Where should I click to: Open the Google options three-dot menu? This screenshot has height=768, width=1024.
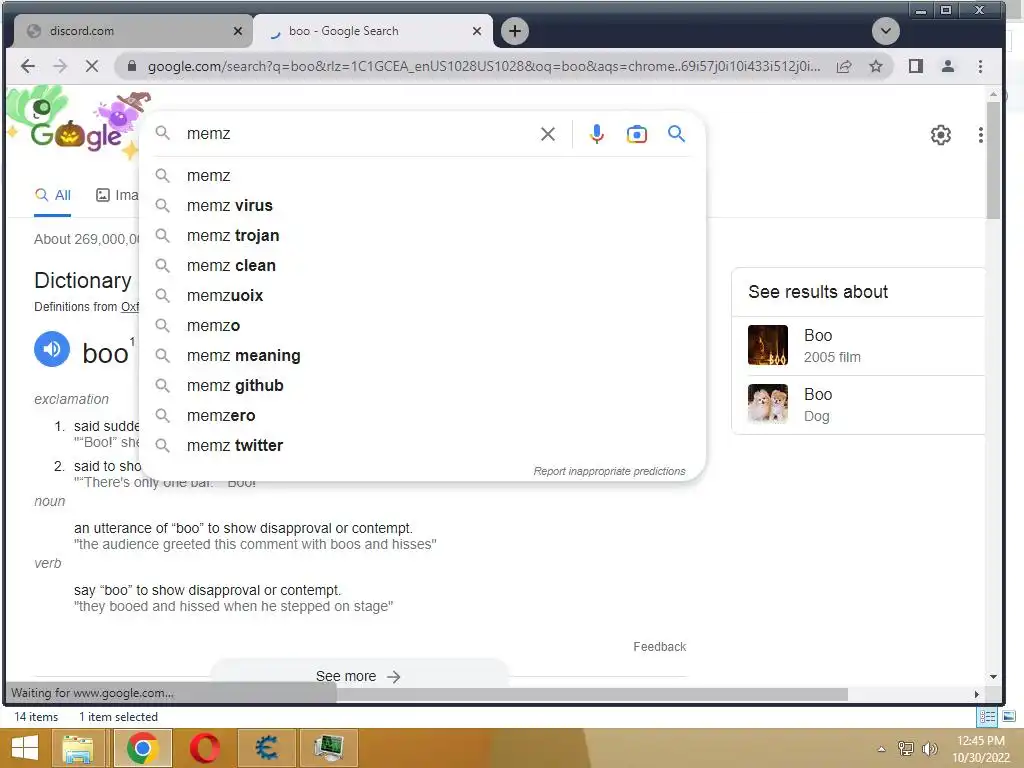click(x=980, y=135)
